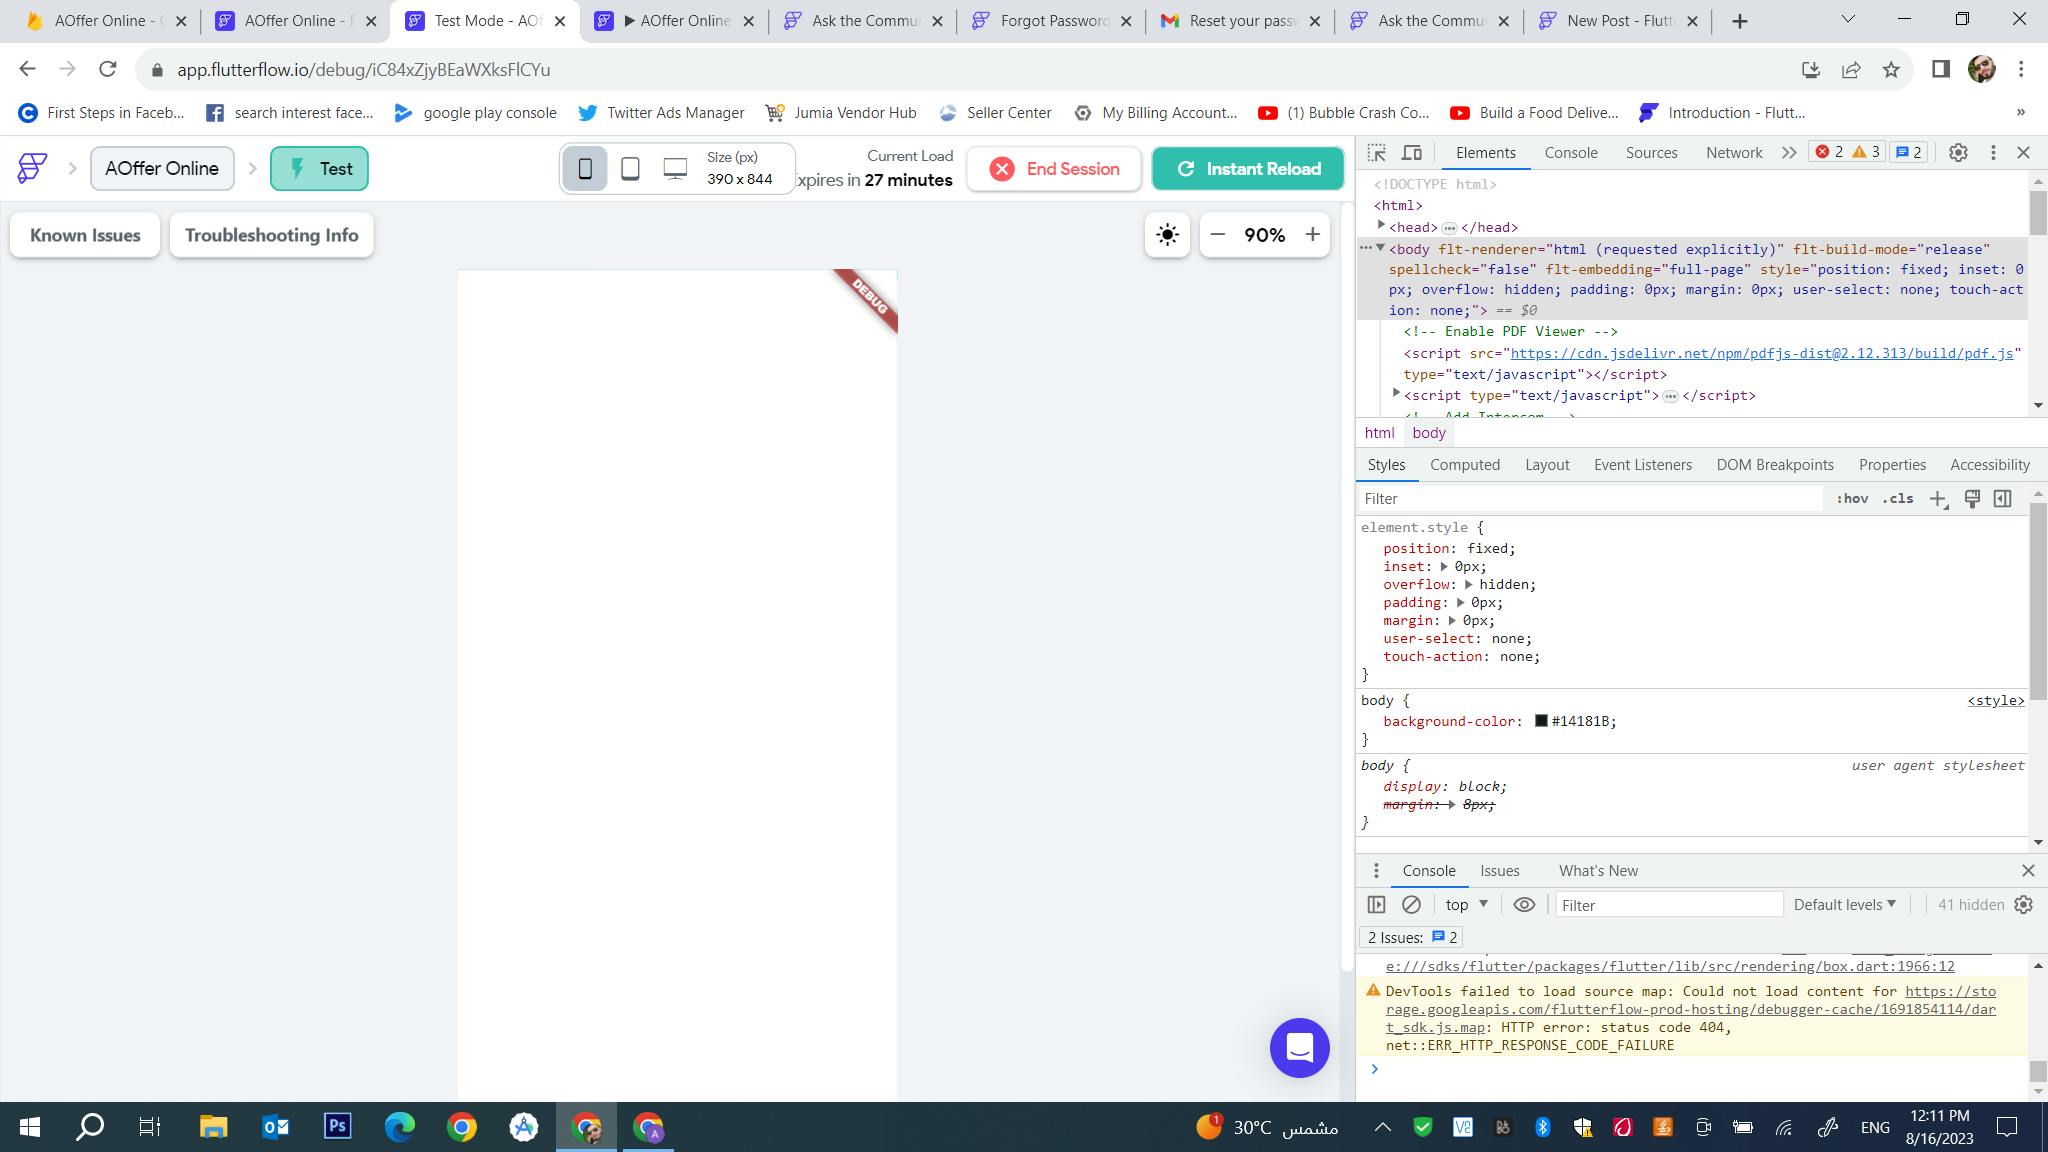The height and width of the screenshot is (1152, 2048).
Task: Click the DevTools warnings count badge
Action: (1866, 152)
